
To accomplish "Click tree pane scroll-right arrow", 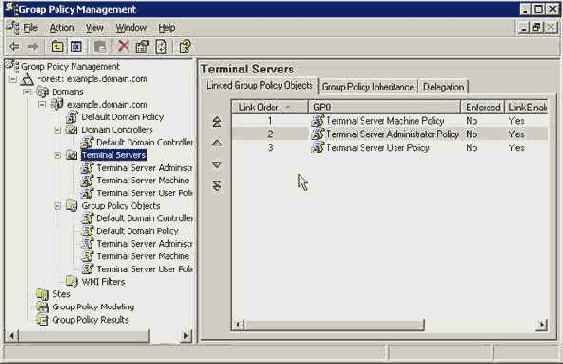I will pos(186,336).
